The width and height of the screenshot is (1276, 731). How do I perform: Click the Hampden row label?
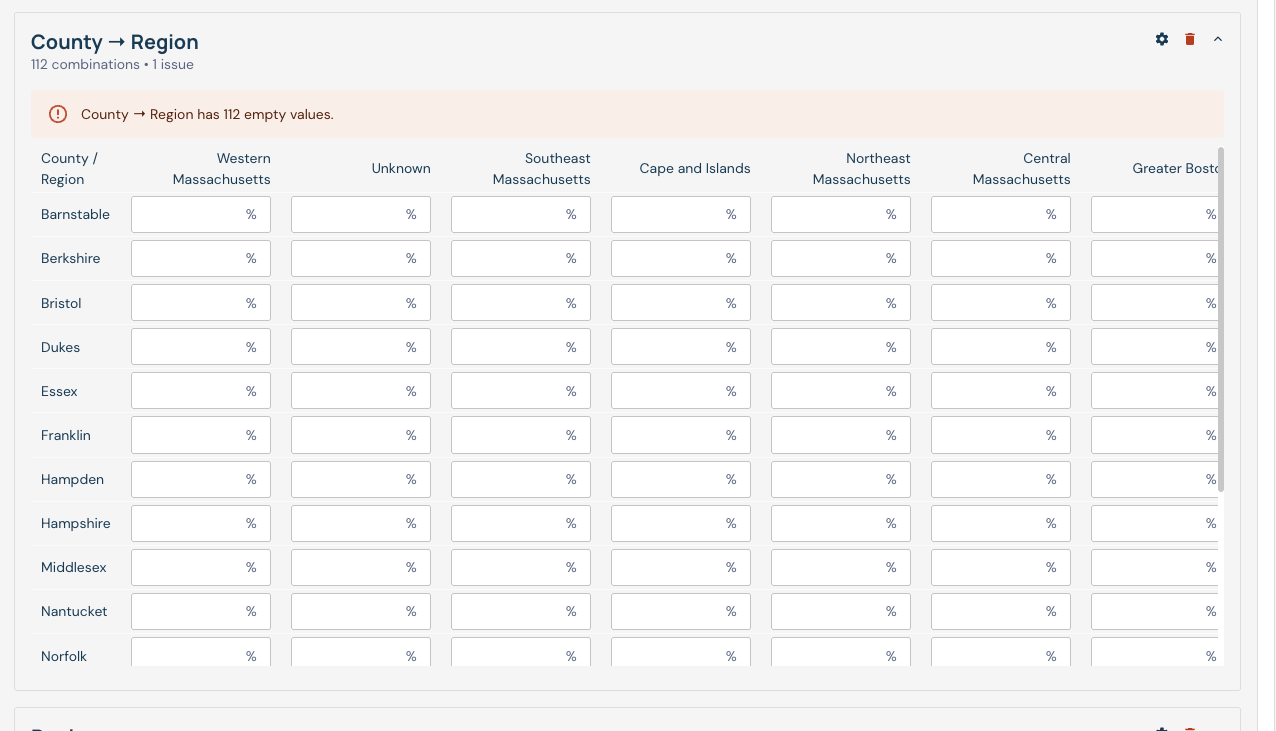pyautogui.click(x=72, y=479)
